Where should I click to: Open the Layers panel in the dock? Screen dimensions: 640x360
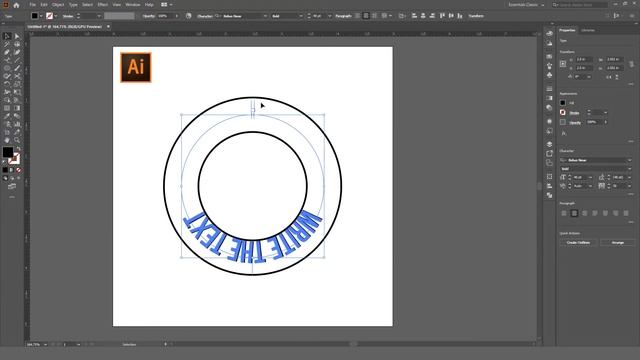(x=549, y=144)
